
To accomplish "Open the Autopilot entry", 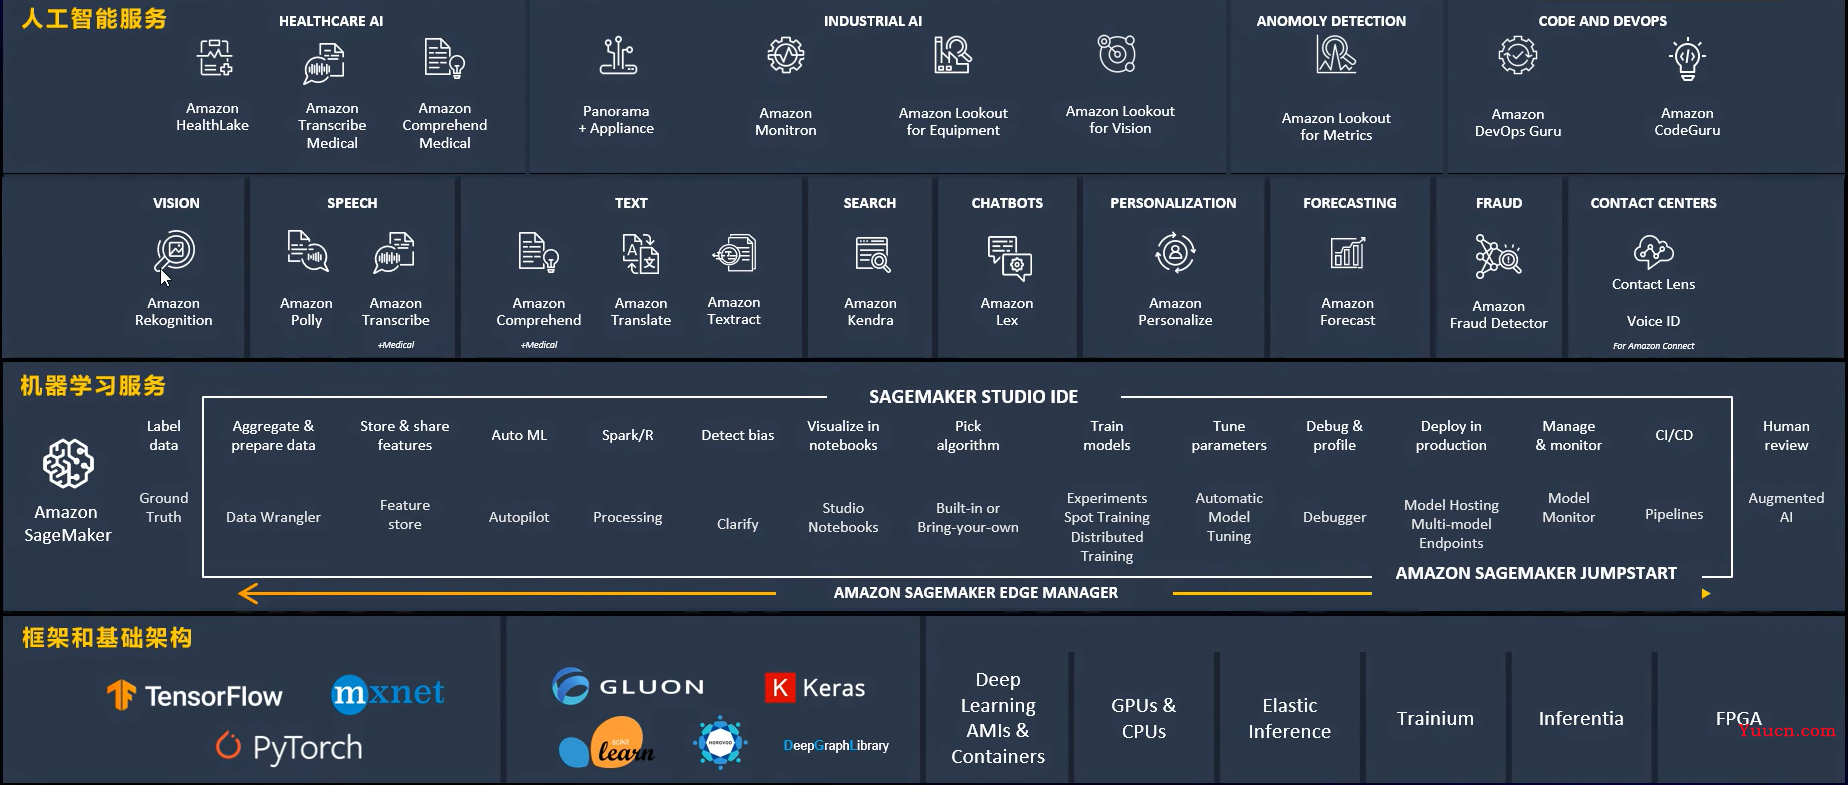I will pyautogui.click(x=519, y=517).
